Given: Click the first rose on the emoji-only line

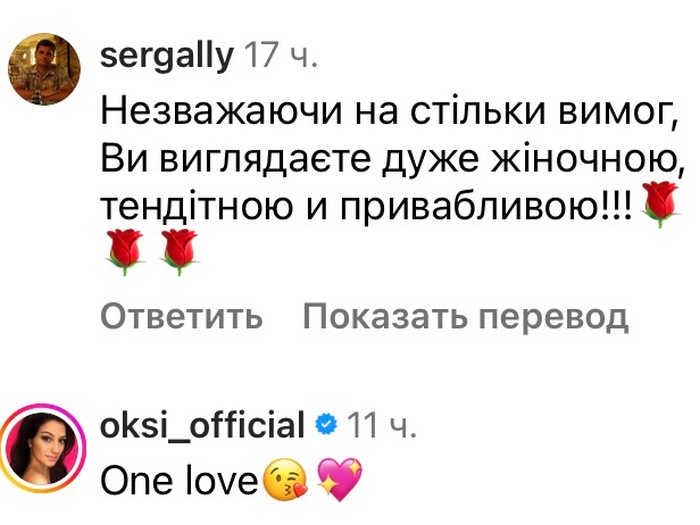Looking at the screenshot, I should pyautogui.click(x=125, y=252).
